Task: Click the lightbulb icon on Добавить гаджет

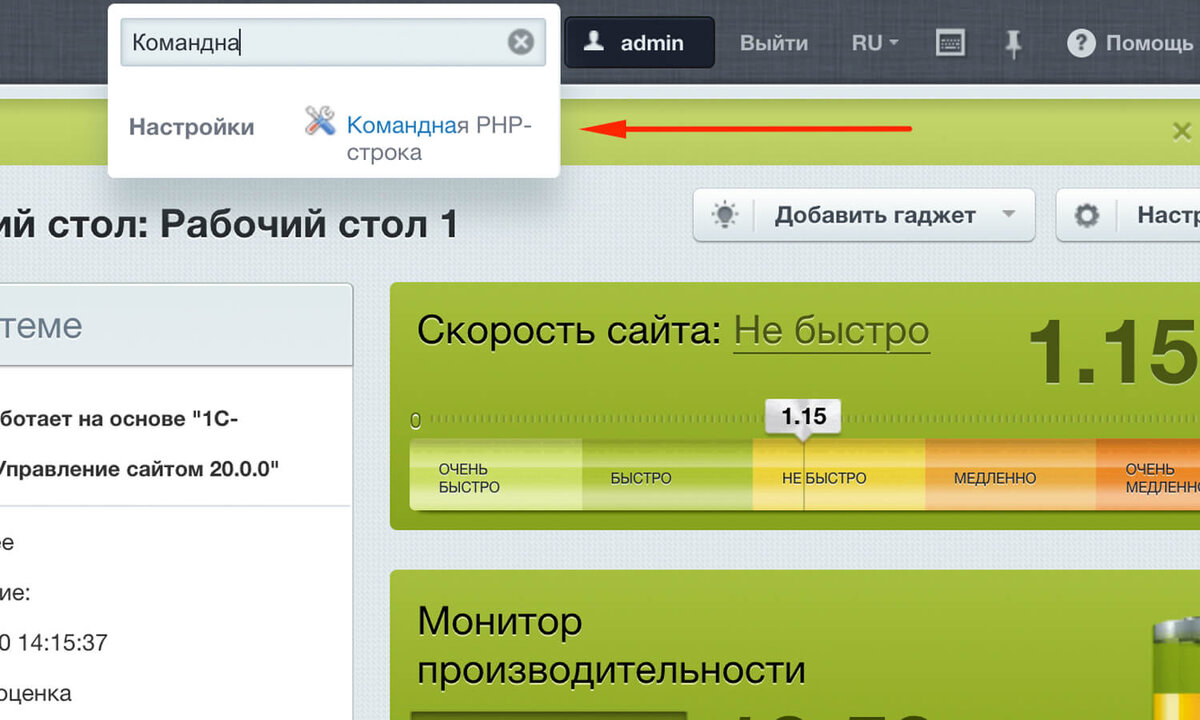Action: pos(724,214)
